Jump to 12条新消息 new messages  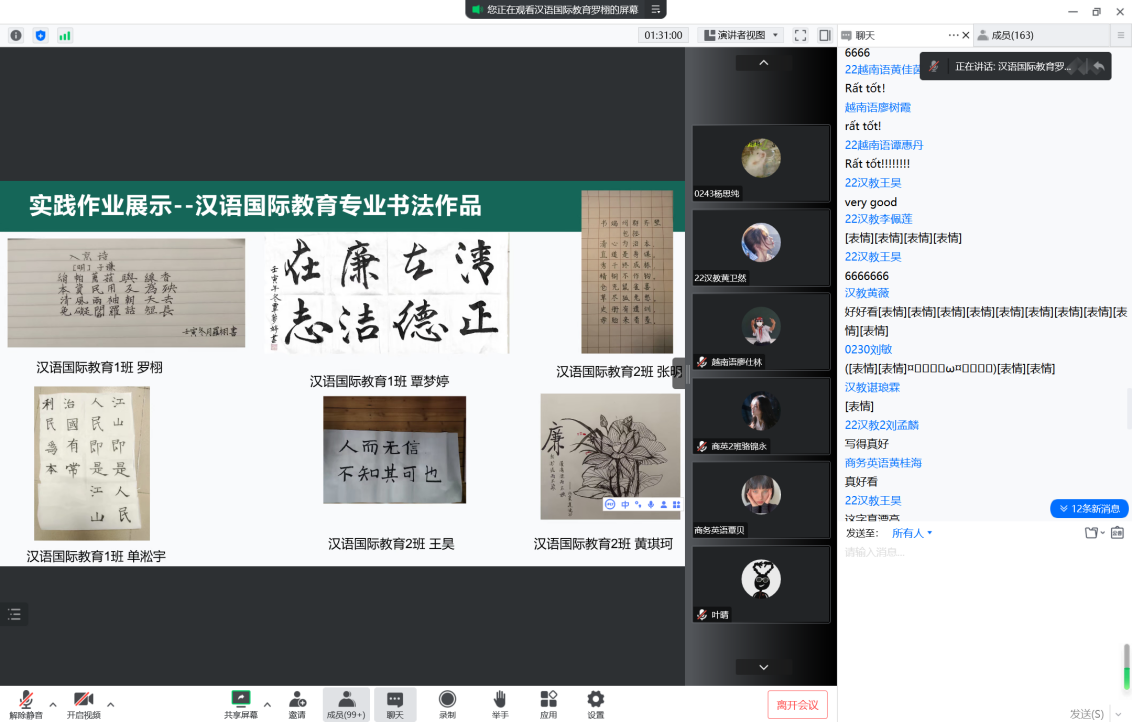1089,509
